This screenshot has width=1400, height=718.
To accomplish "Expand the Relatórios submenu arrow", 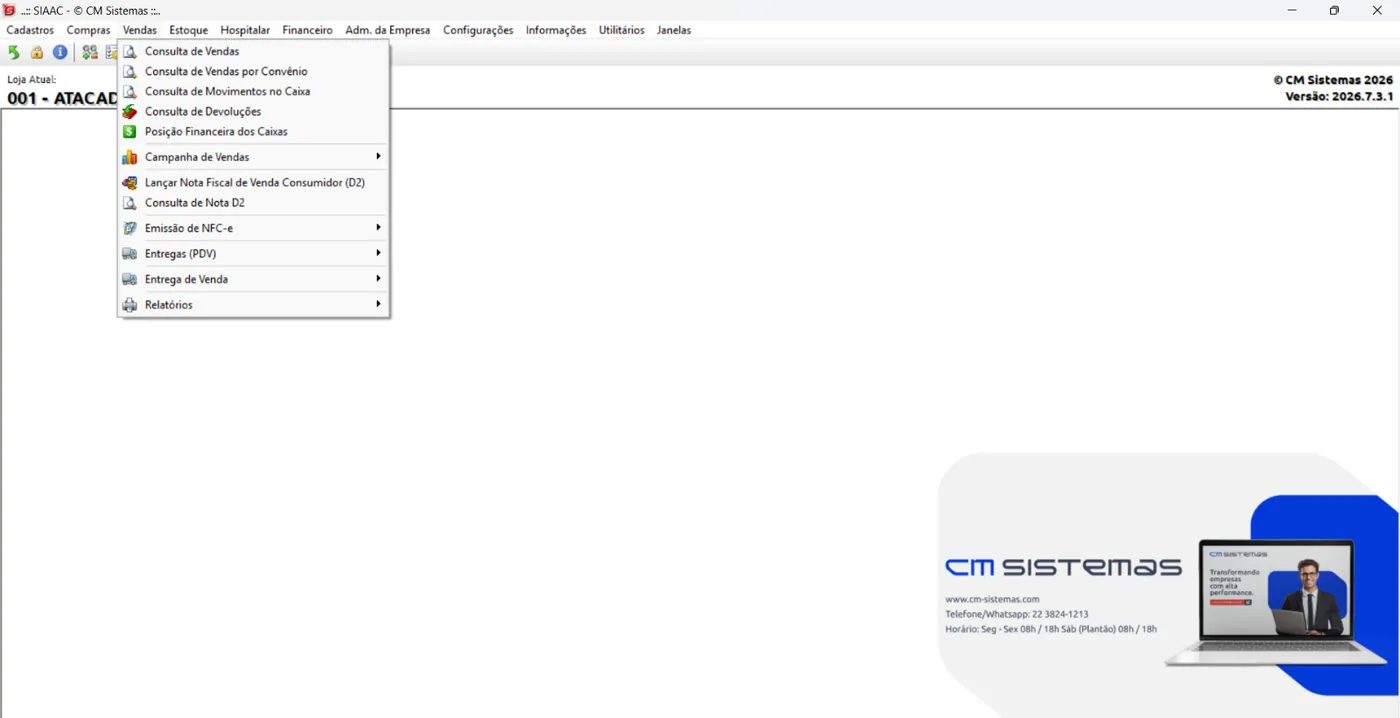I will coord(378,303).
